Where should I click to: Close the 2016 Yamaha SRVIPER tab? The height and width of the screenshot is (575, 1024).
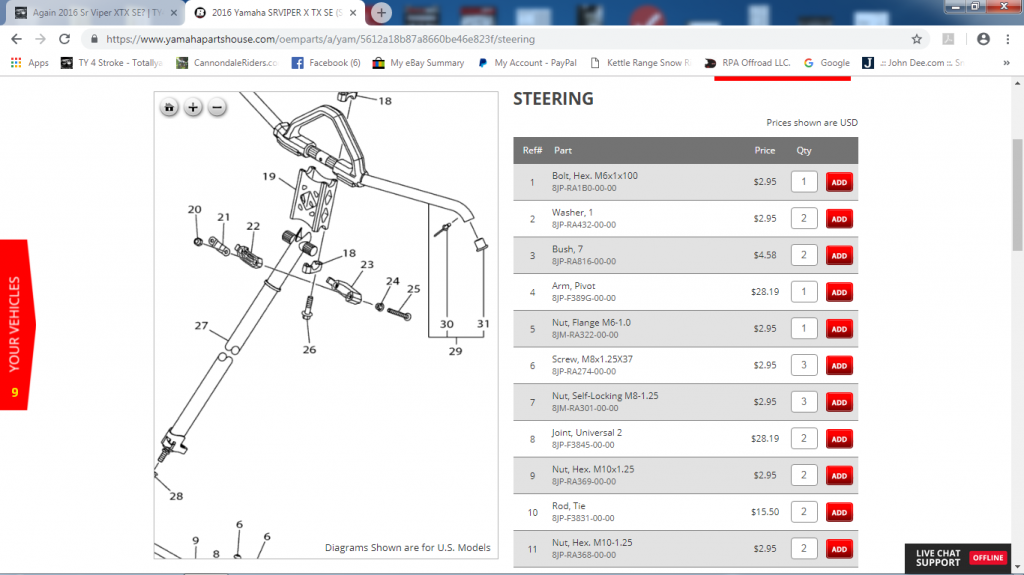pos(353,12)
